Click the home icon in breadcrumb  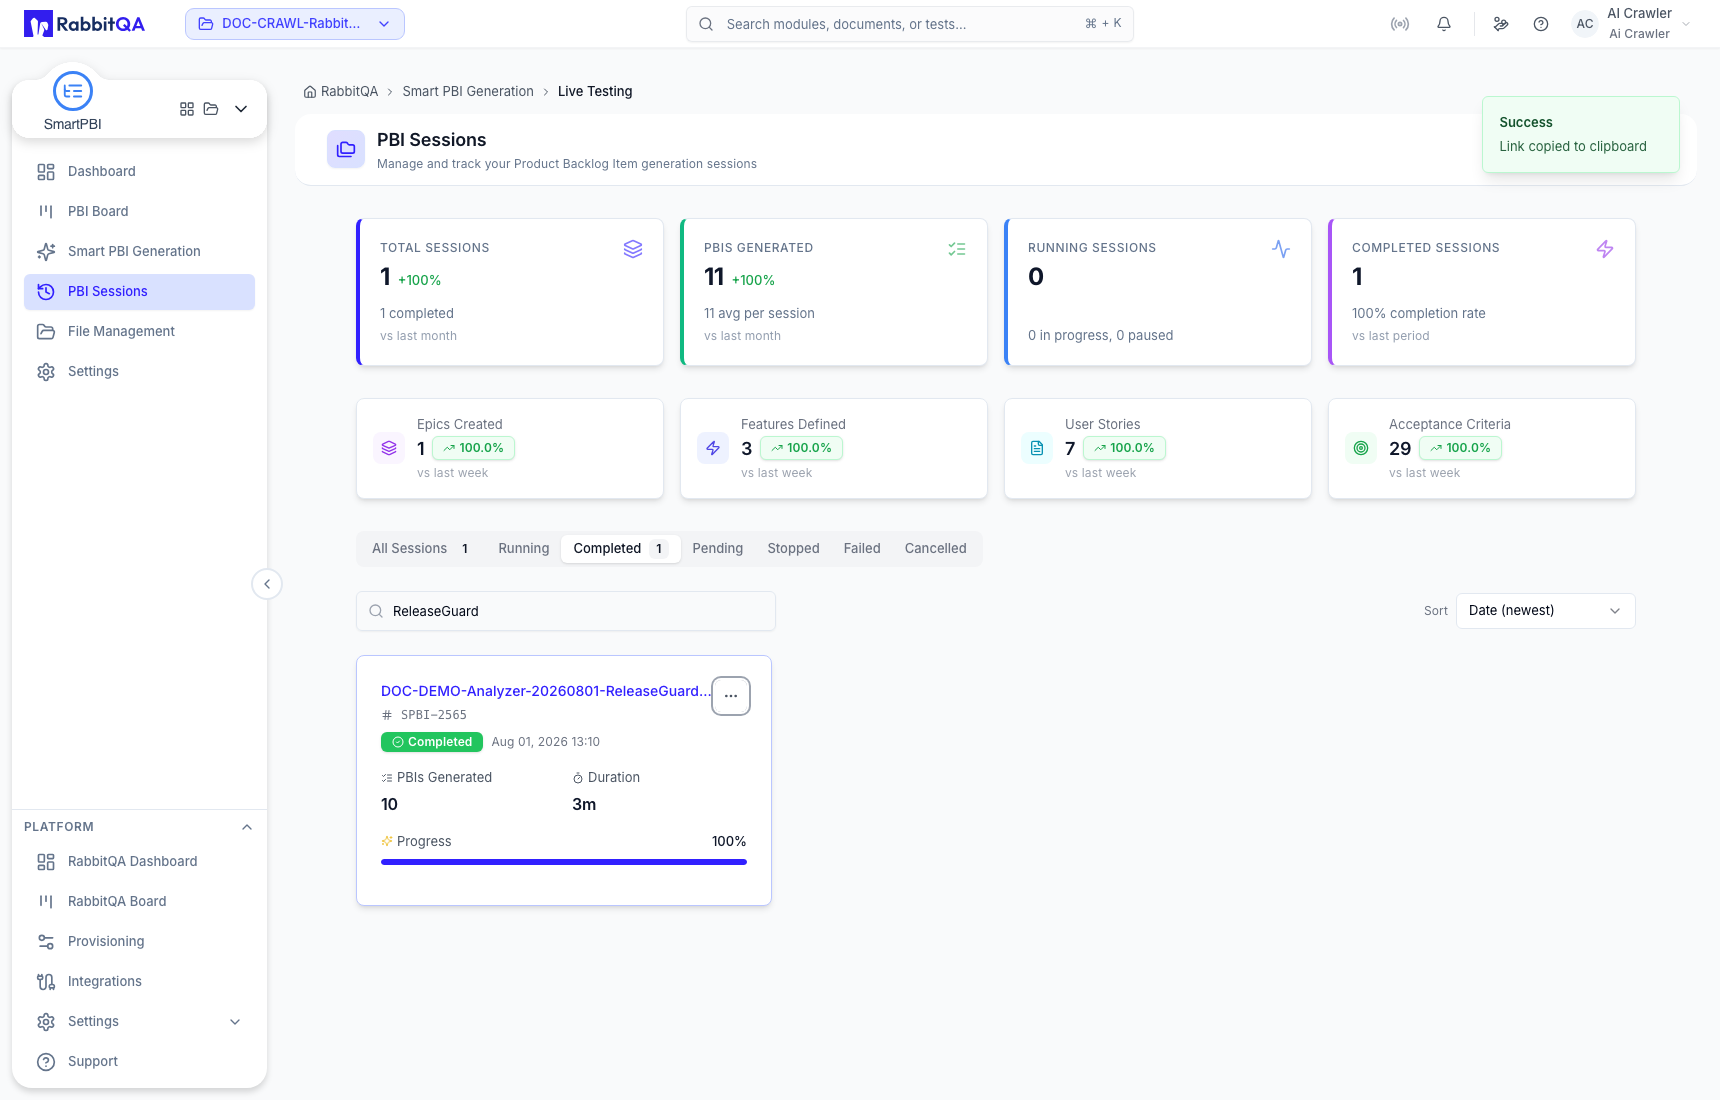[310, 92]
